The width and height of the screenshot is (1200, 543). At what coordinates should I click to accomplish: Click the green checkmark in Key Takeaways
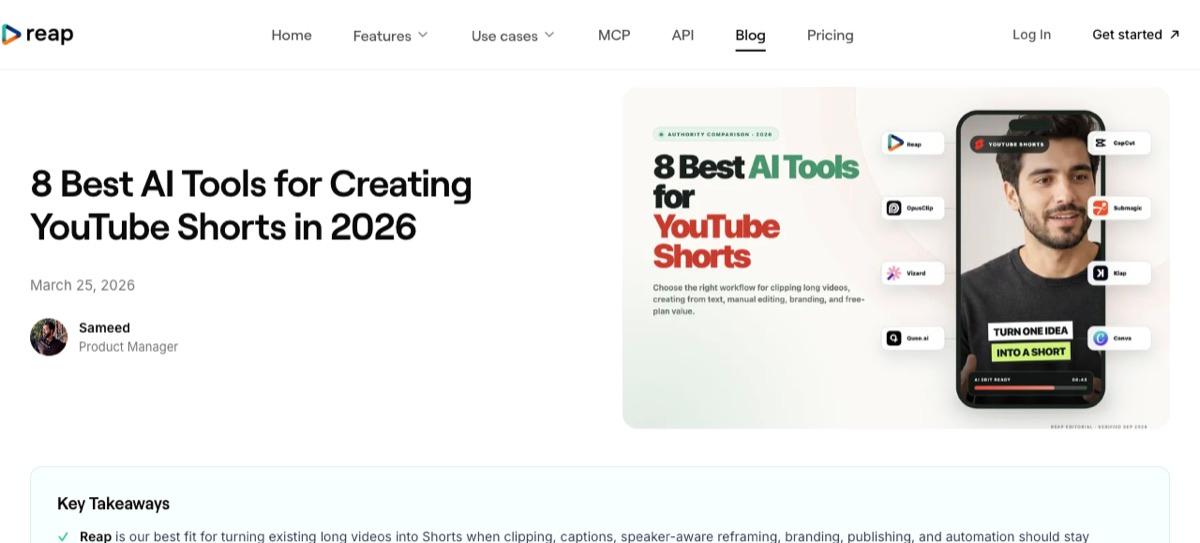(x=63, y=537)
